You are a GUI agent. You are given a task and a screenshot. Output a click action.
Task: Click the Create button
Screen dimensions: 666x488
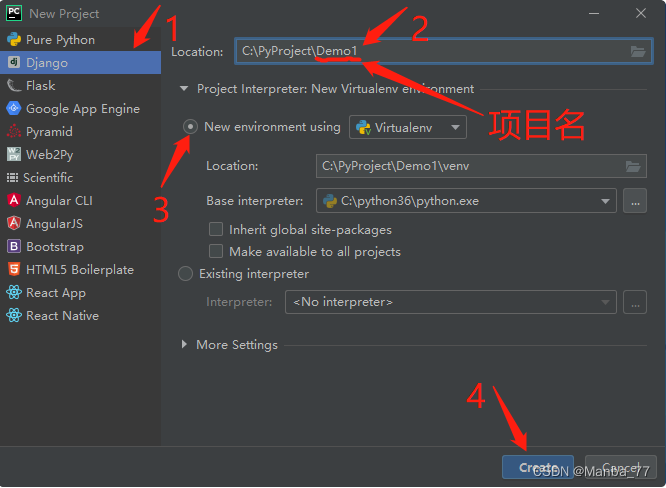point(538,467)
